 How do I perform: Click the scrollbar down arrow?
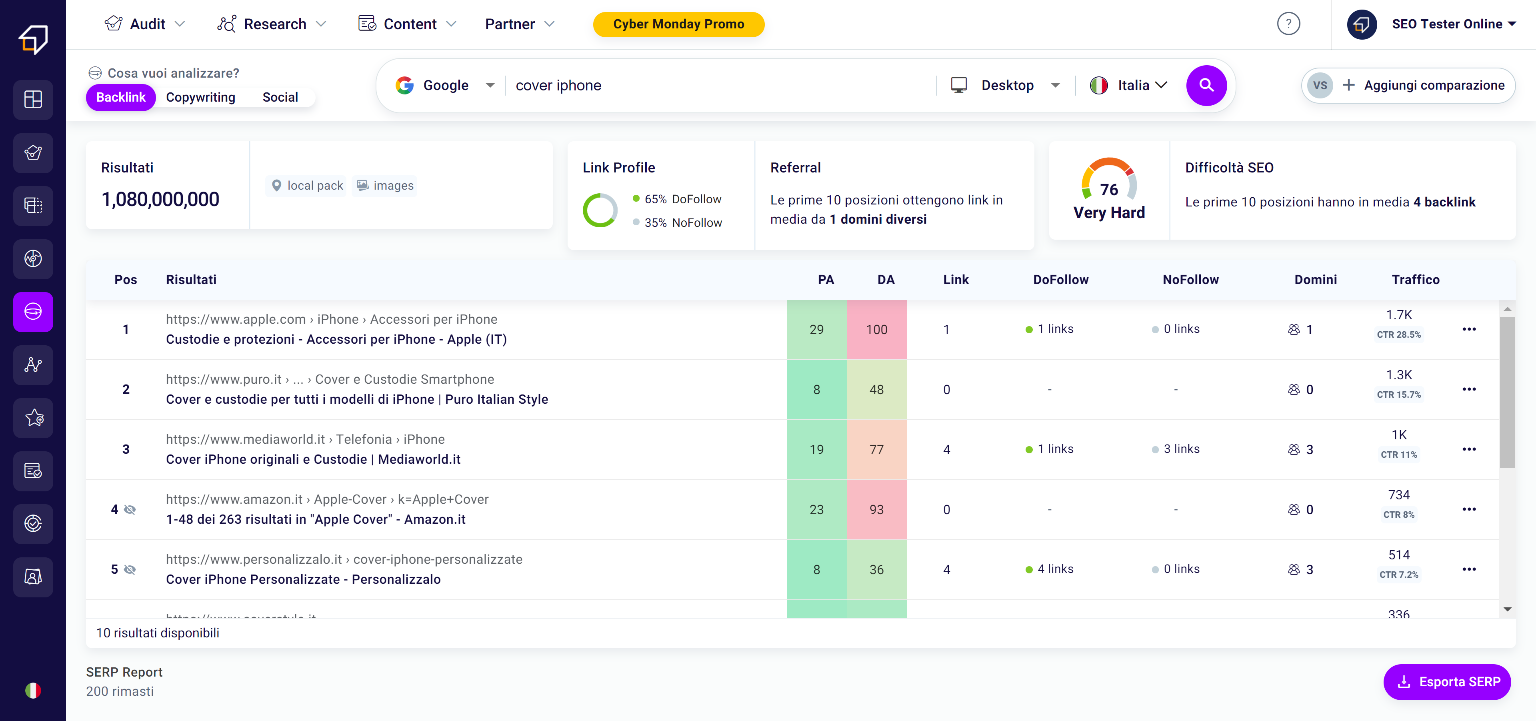[x=1508, y=609]
